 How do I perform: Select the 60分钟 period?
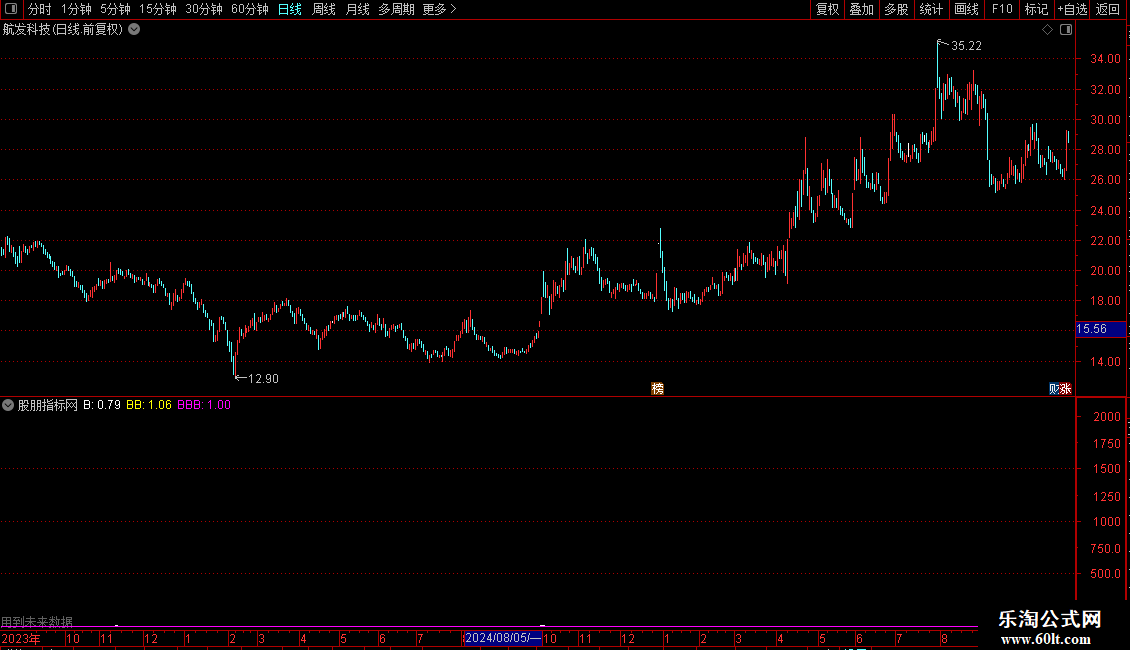(x=250, y=9)
